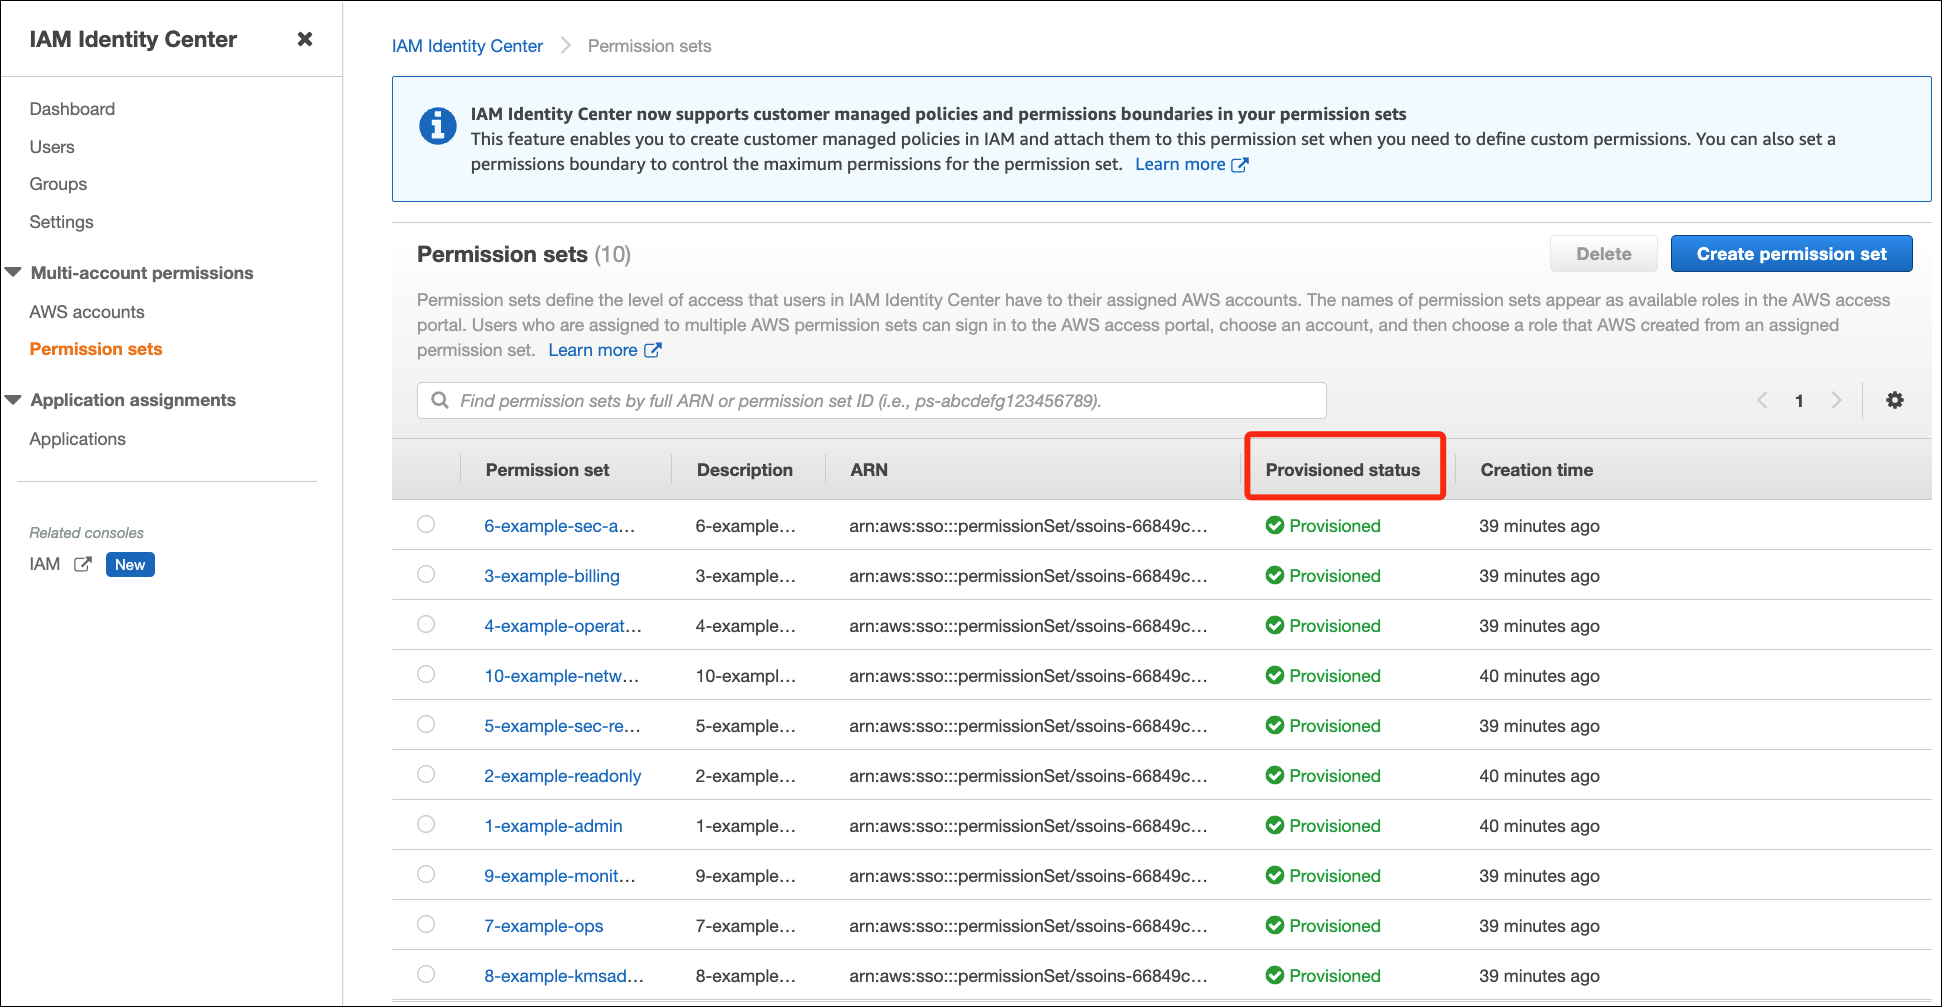
Task: Select the 2-example-readonly radio button
Action: [426, 774]
